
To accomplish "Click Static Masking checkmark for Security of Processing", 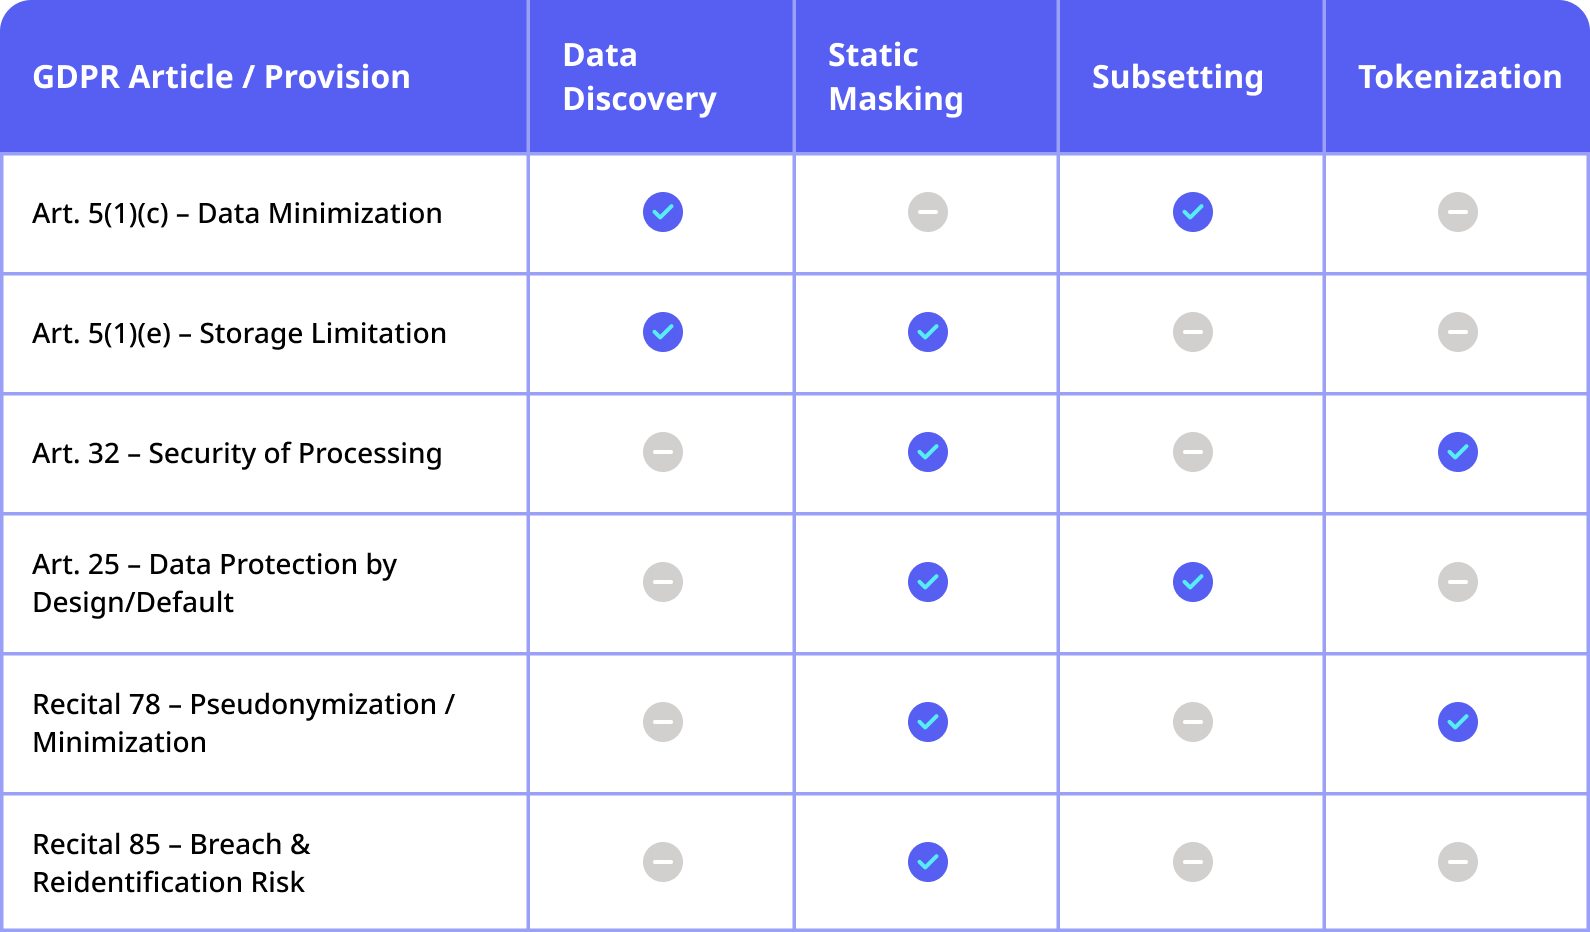I will 928,452.
